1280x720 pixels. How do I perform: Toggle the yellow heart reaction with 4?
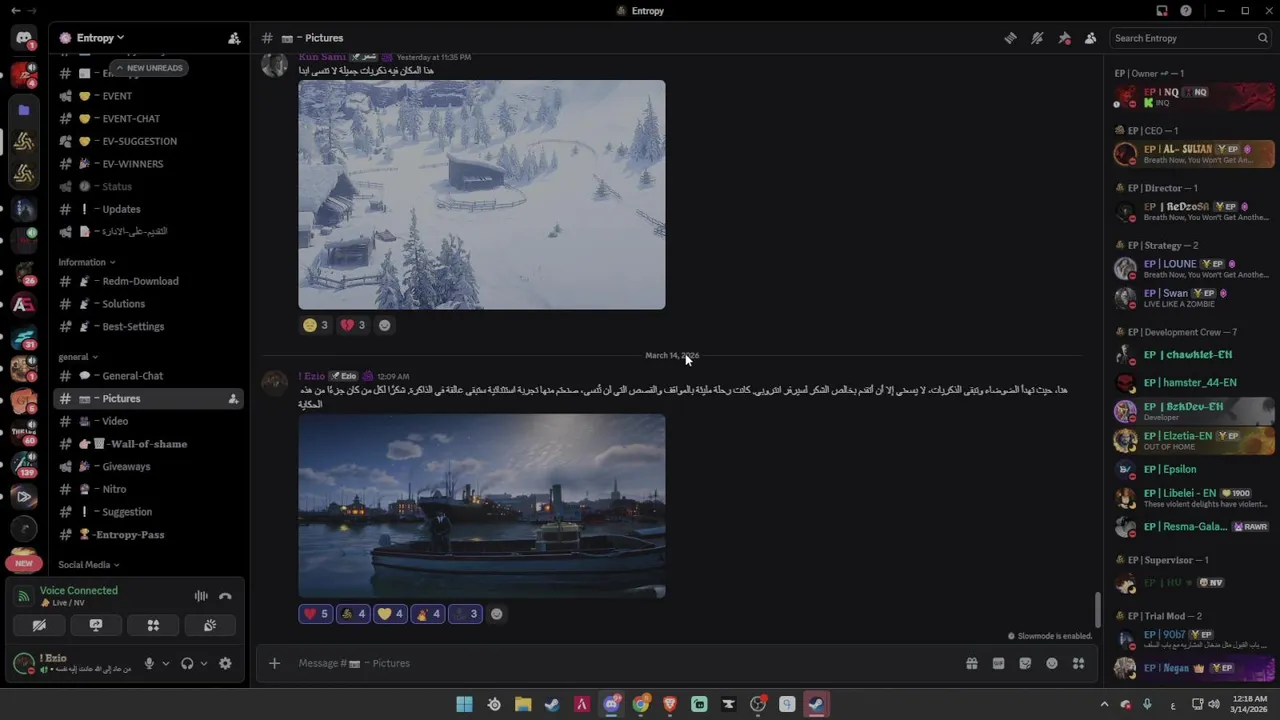[390, 614]
